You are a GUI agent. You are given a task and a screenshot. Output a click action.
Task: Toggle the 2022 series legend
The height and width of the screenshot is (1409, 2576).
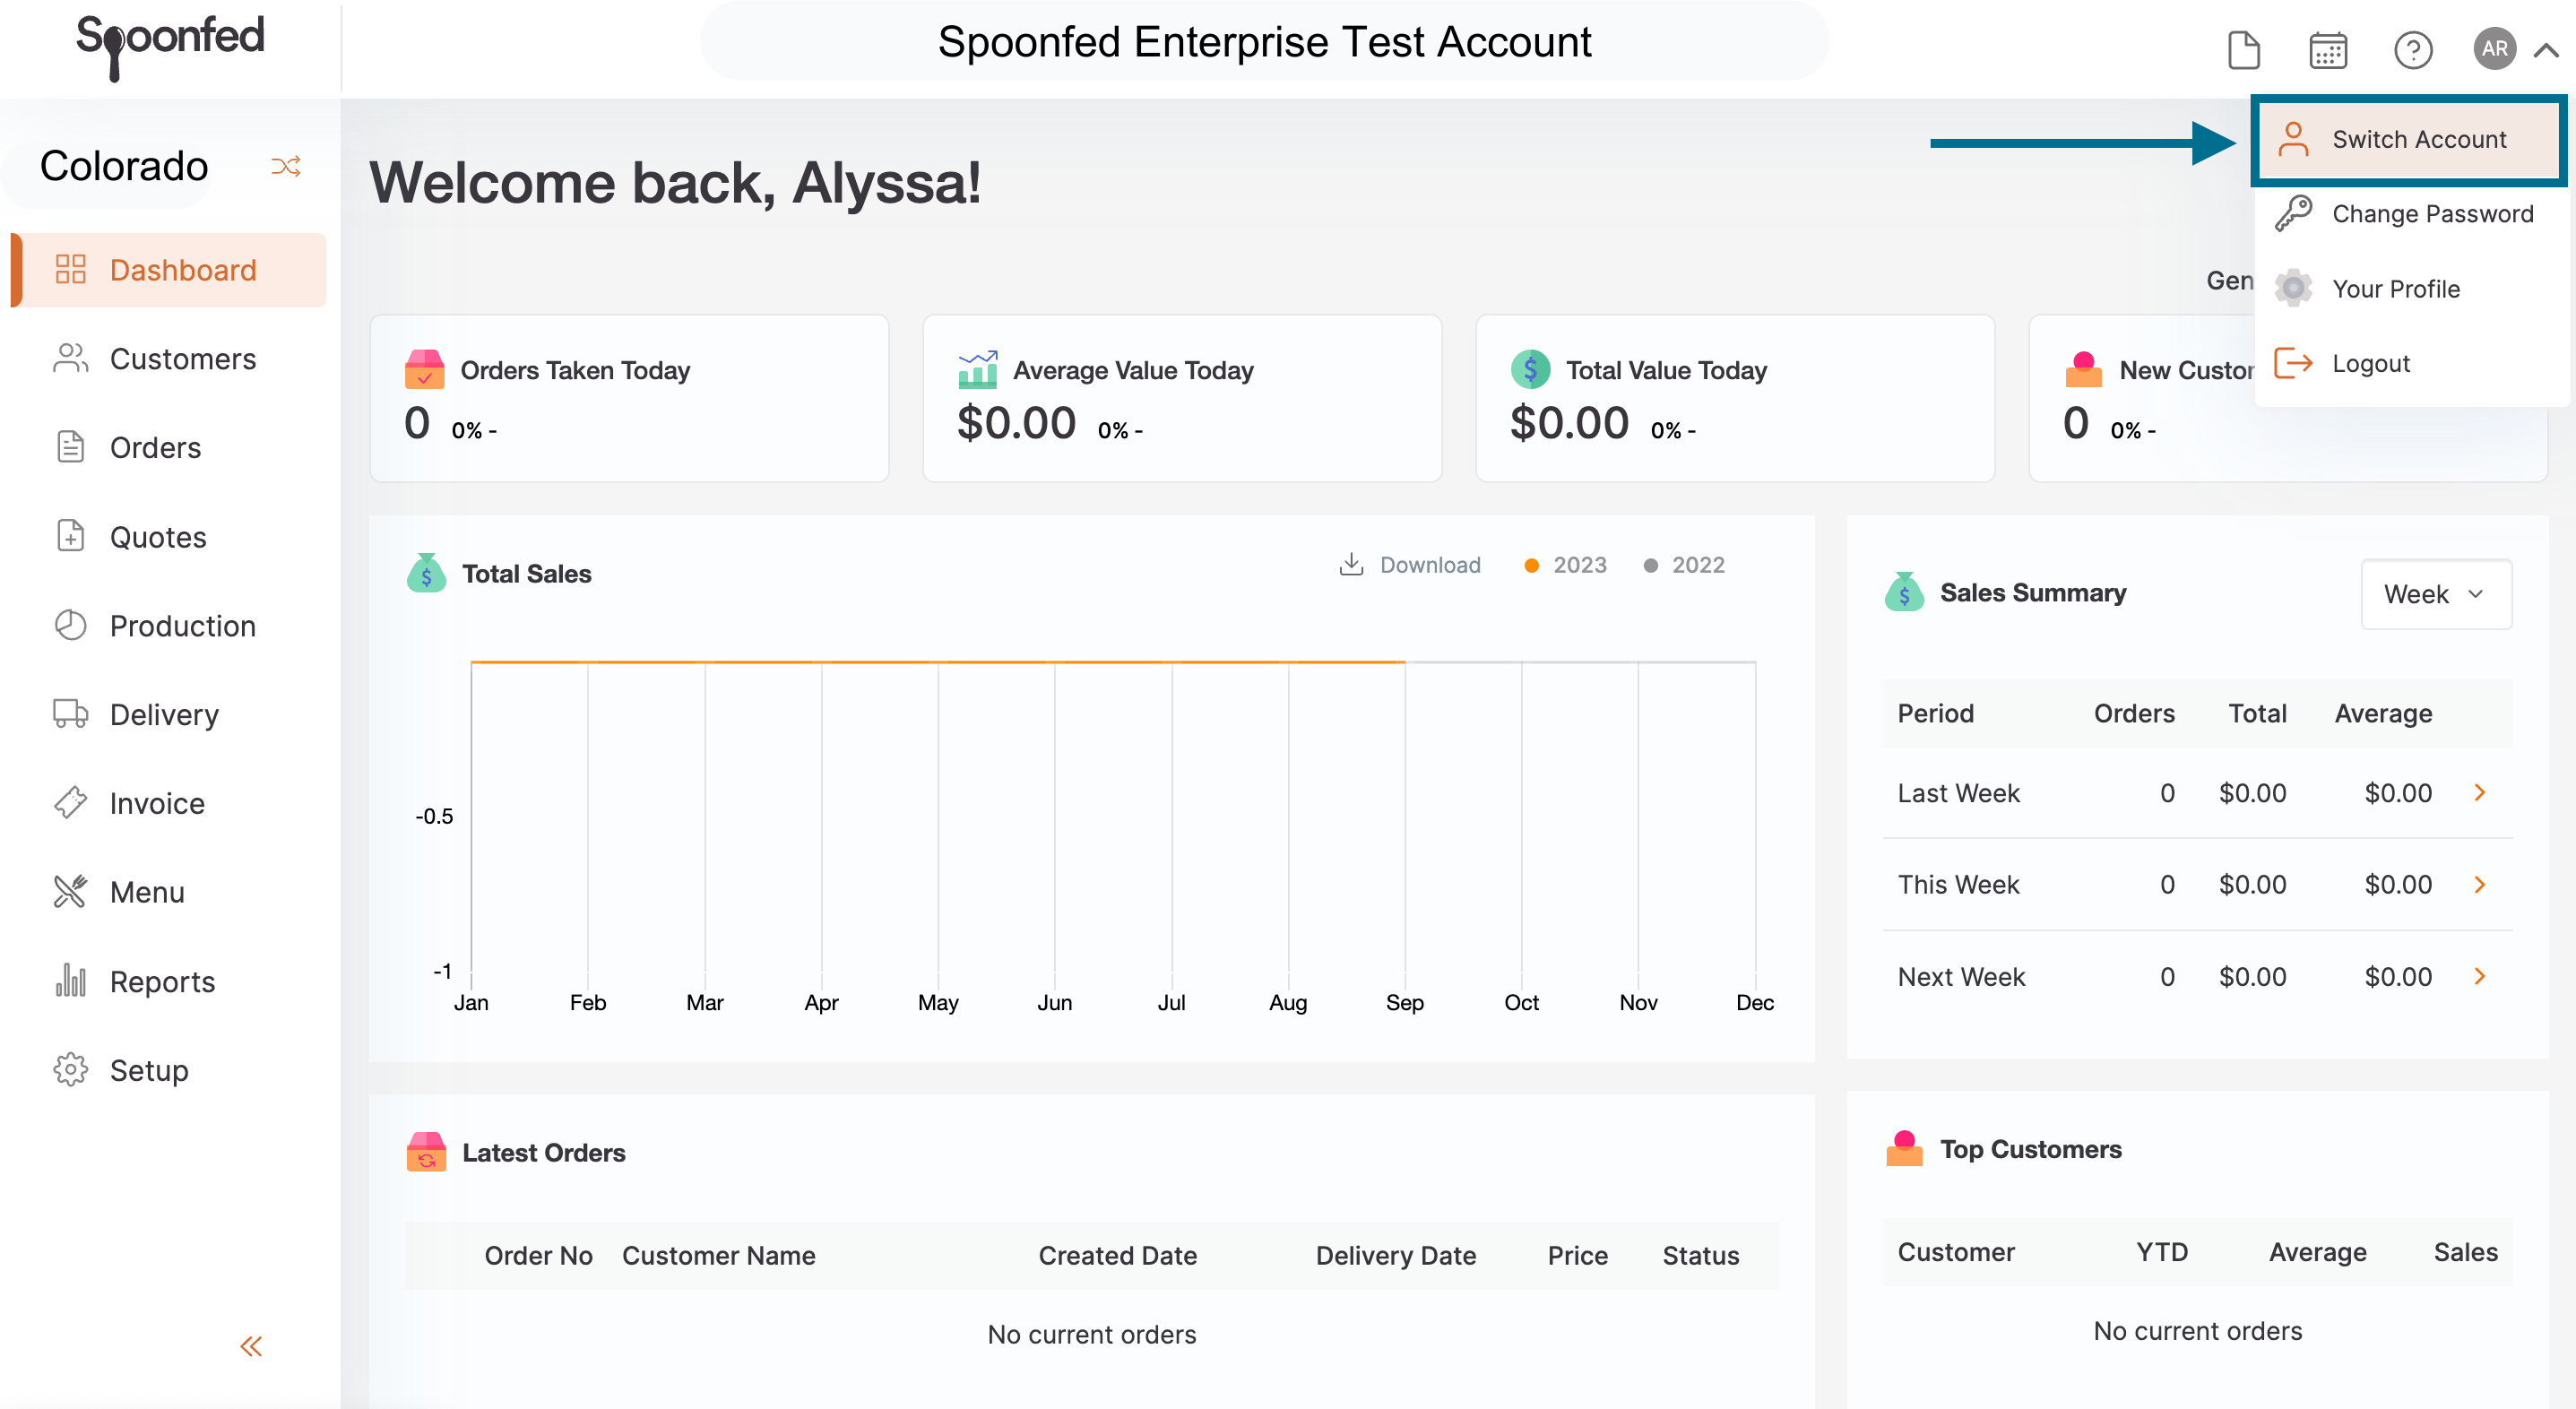pos(1684,565)
